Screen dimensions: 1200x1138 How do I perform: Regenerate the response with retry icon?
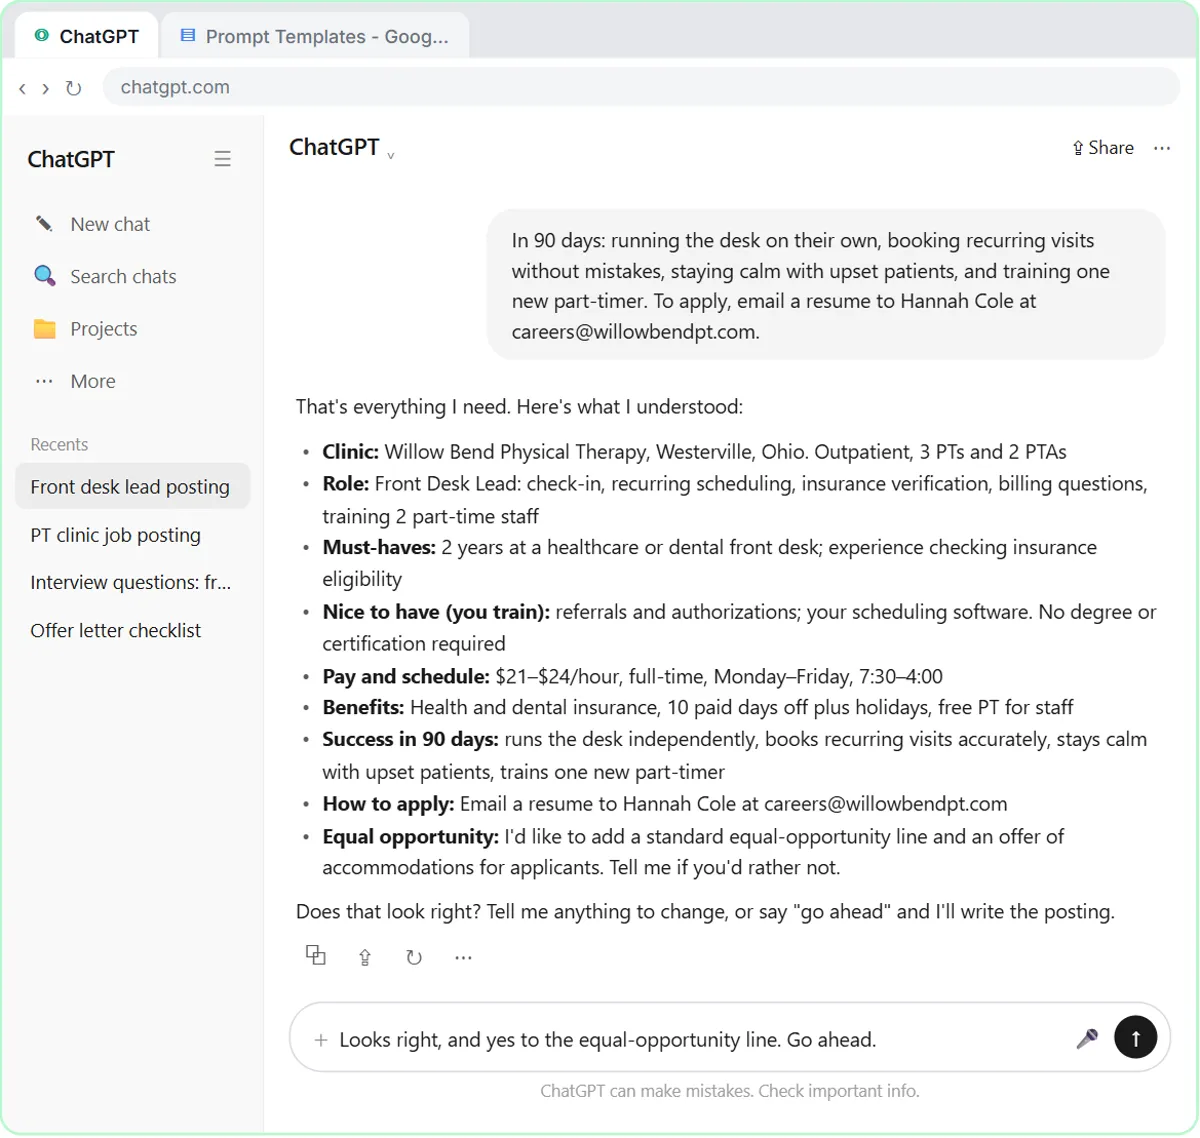click(x=413, y=957)
